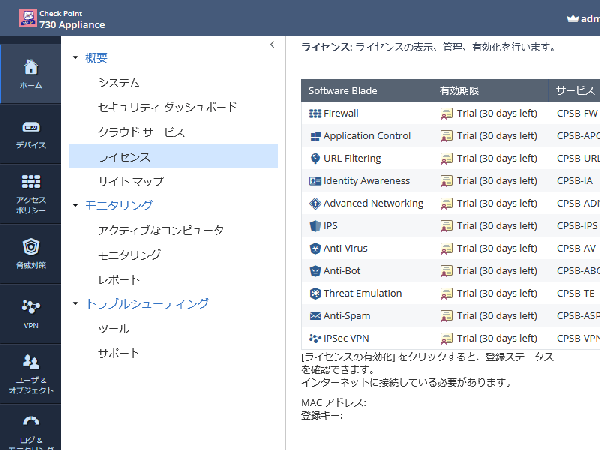Click Trial (30 days left) in Anti-Virus row
Viewport: 600px width, 450px height.
(x=497, y=249)
